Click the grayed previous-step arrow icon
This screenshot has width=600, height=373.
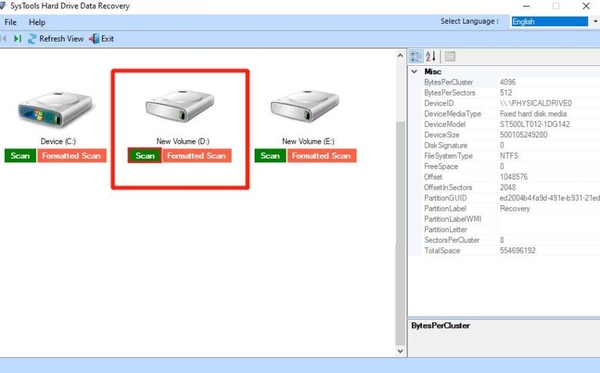pos(4,39)
